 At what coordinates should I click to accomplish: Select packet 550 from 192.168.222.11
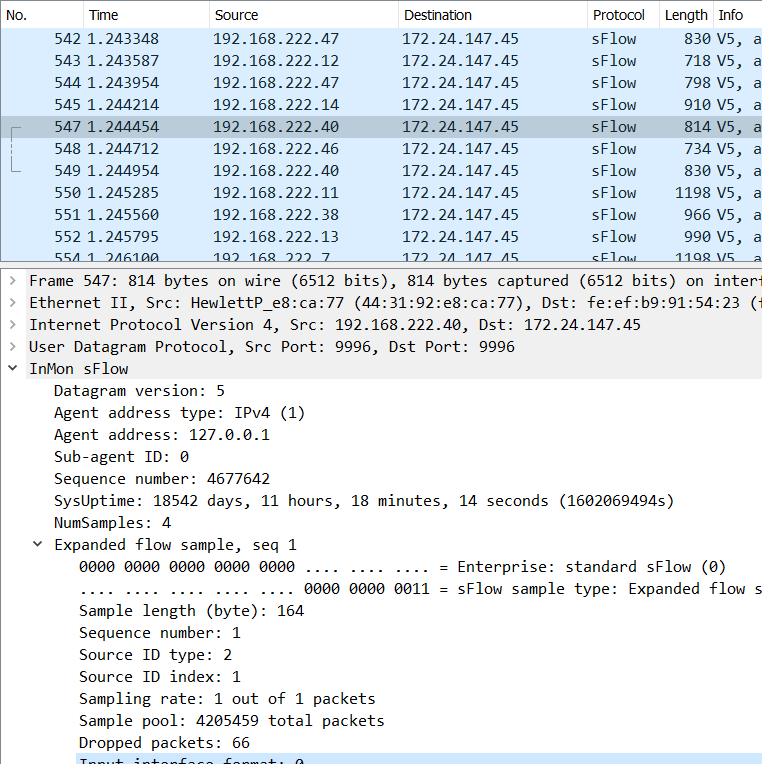pyautogui.click(x=300, y=193)
